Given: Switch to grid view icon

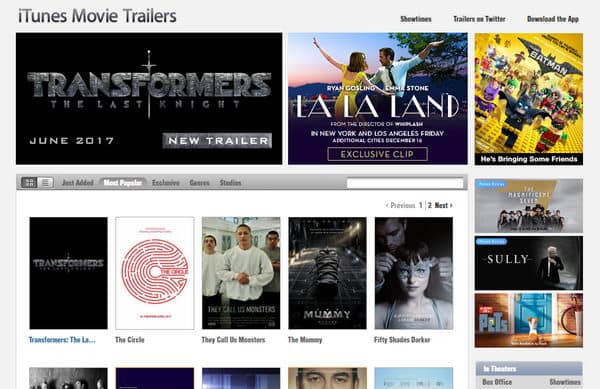Looking at the screenshot, I should 29,182.
